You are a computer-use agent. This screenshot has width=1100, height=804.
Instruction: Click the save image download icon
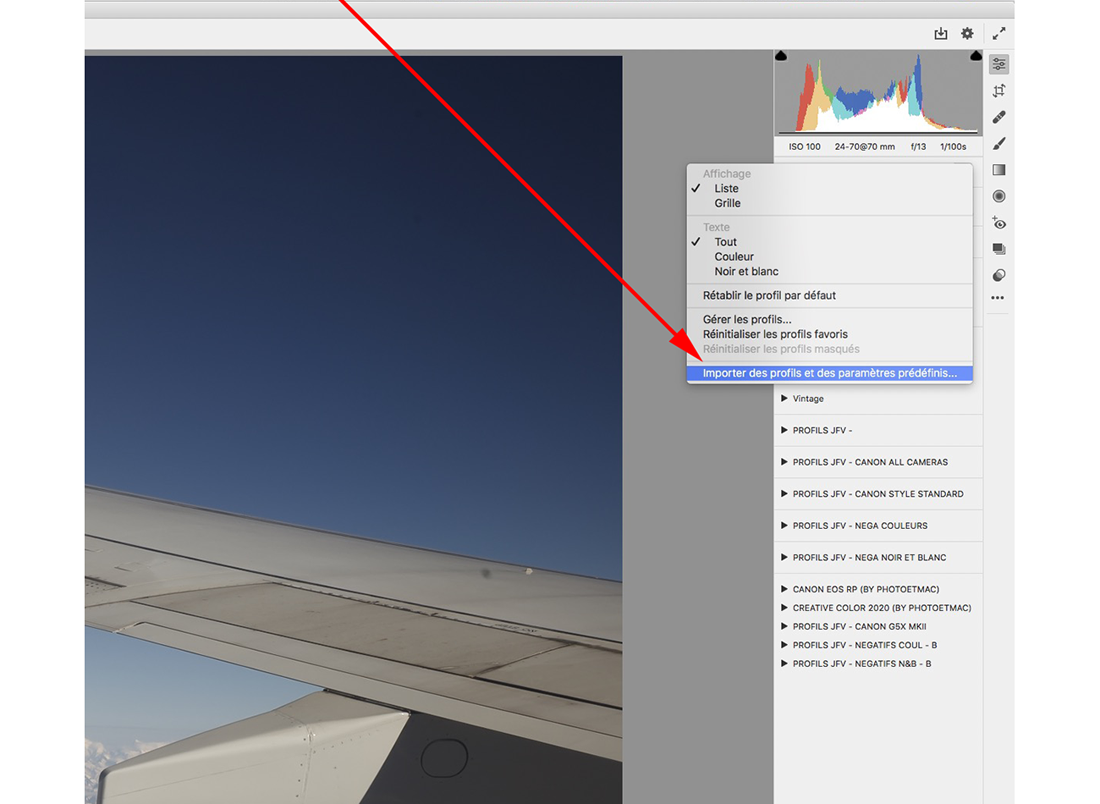click(x=941, y=34)
